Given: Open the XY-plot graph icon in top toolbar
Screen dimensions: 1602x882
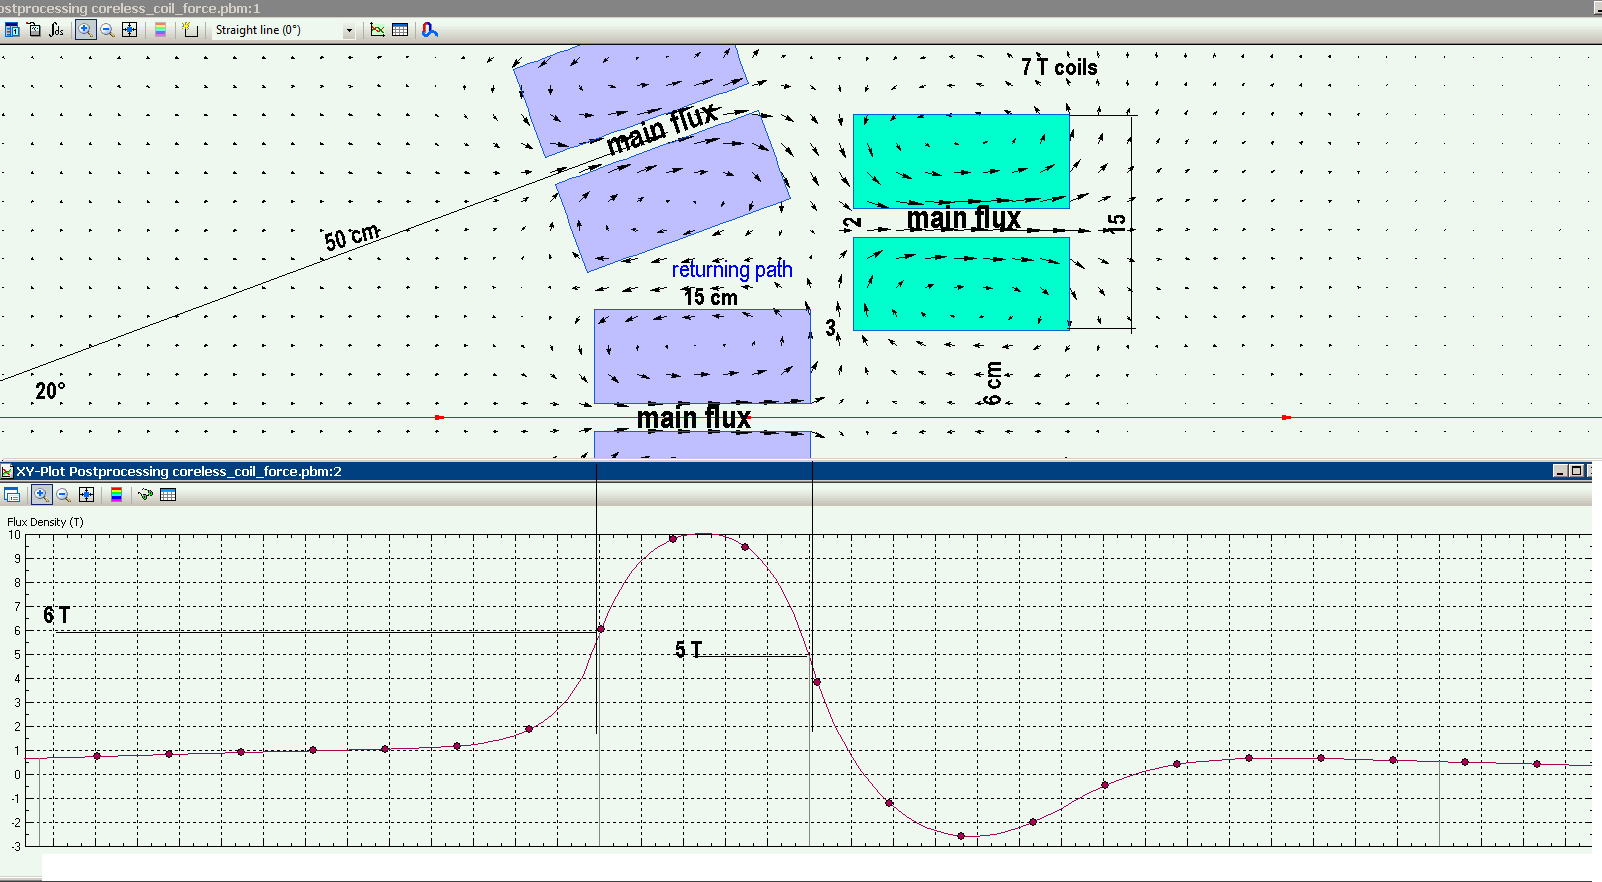Looking at the screenshot, I should tap(377, 30).
